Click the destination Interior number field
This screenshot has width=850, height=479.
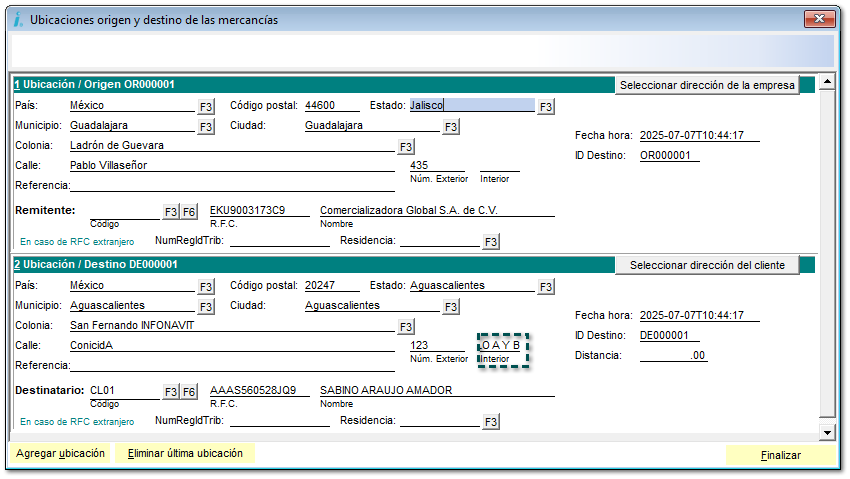point(501,345)
